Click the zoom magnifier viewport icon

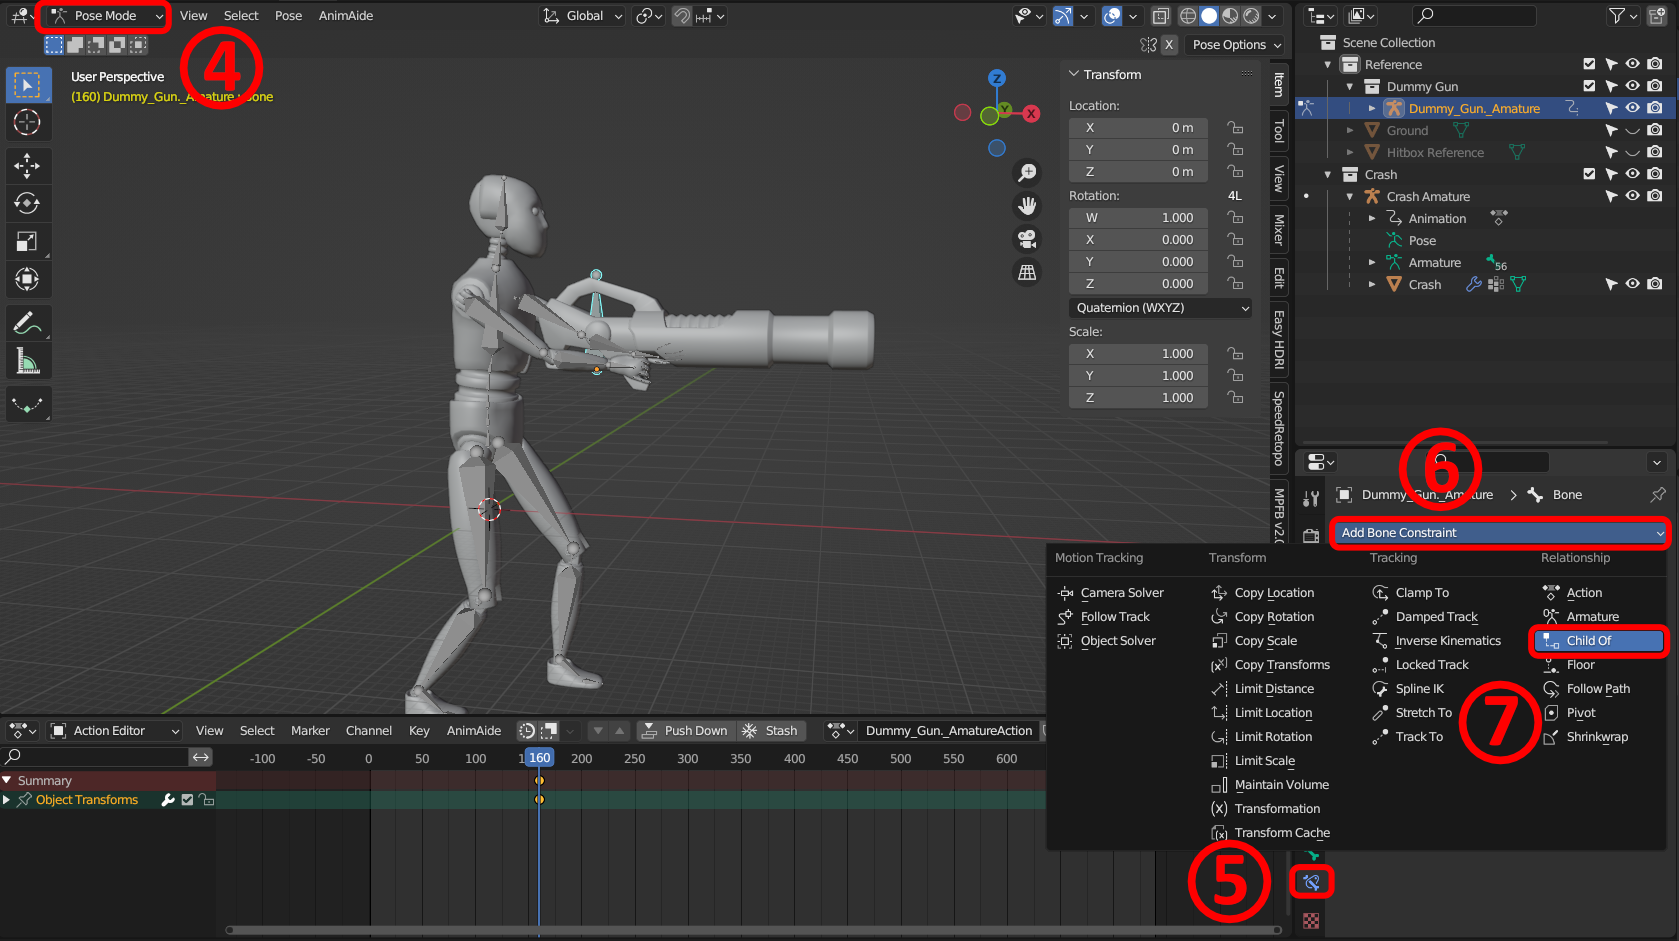pos(1027,173)
